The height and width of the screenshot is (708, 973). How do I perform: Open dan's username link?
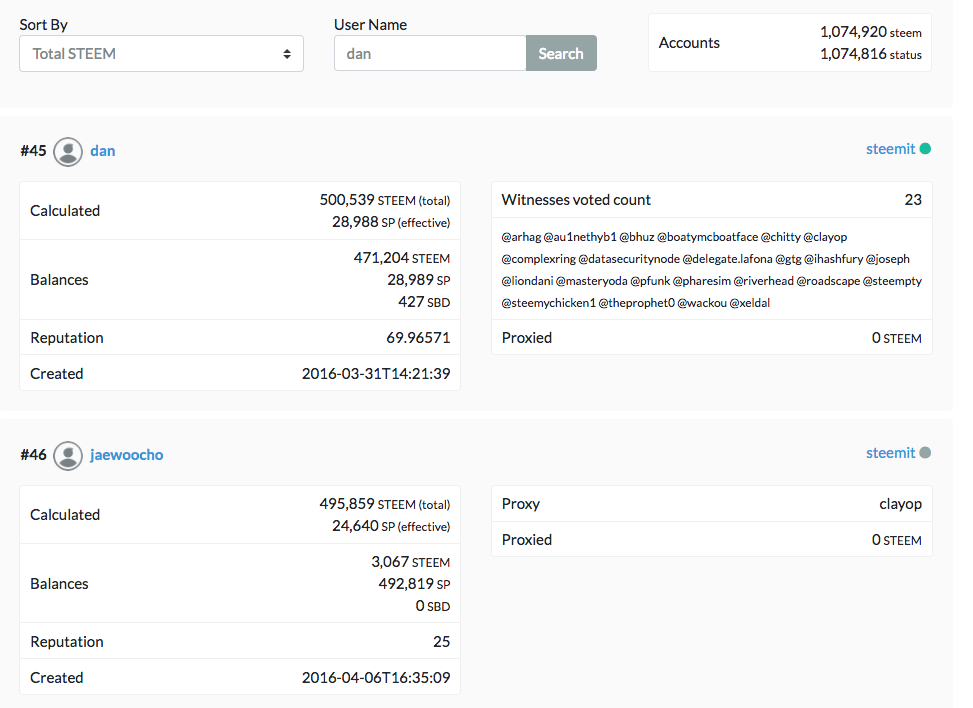click(103, 151)
